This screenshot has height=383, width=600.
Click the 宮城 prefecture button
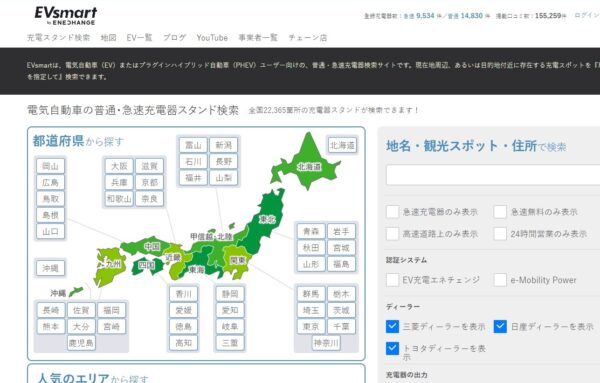click(341, 248)
